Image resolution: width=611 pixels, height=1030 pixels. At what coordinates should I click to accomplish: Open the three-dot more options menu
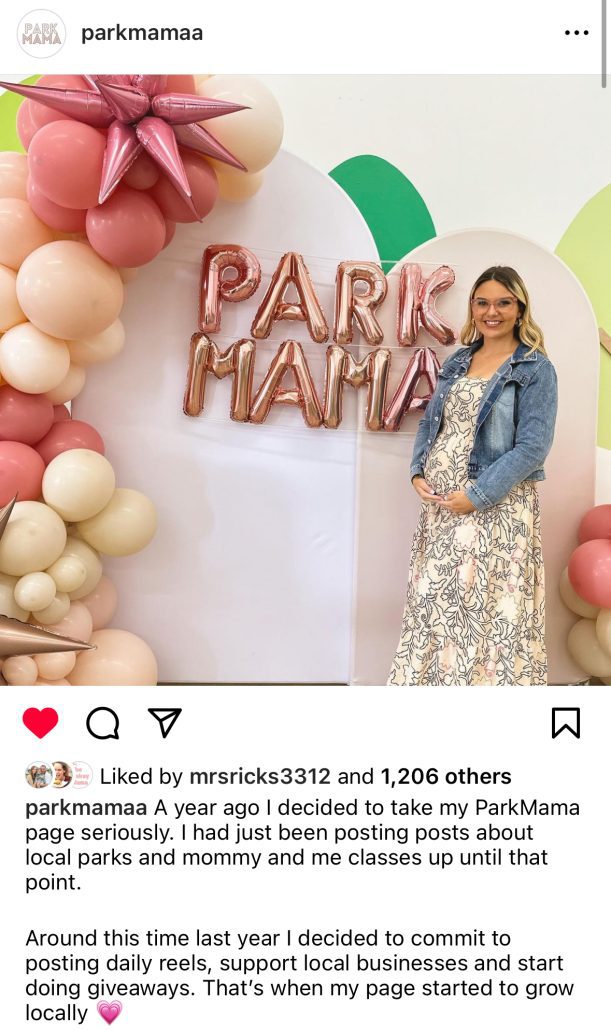[x=576, y=33]
